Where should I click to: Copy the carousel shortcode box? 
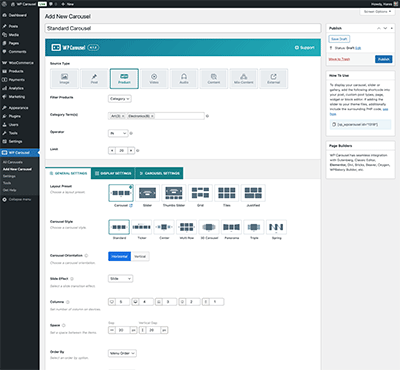coord(361,125)
